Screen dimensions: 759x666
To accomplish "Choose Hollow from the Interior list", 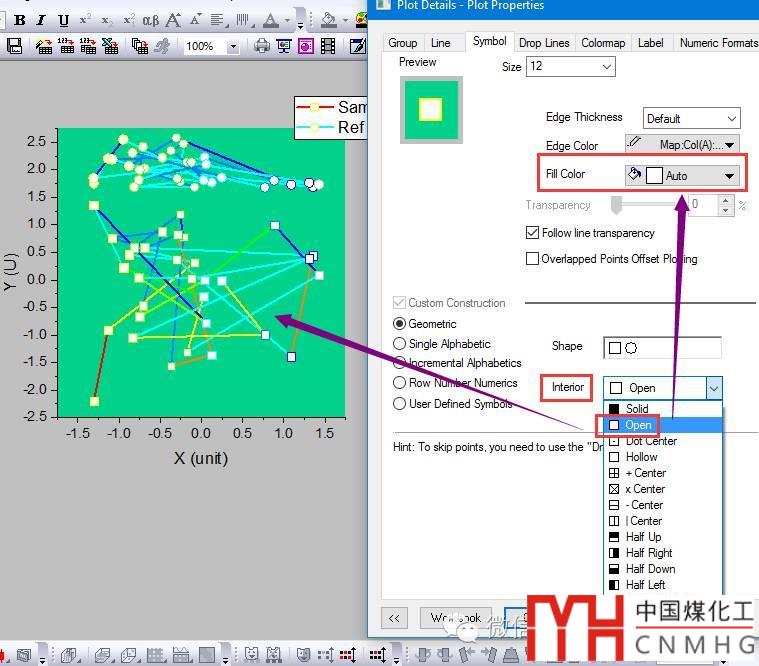I will click(641, 457).
